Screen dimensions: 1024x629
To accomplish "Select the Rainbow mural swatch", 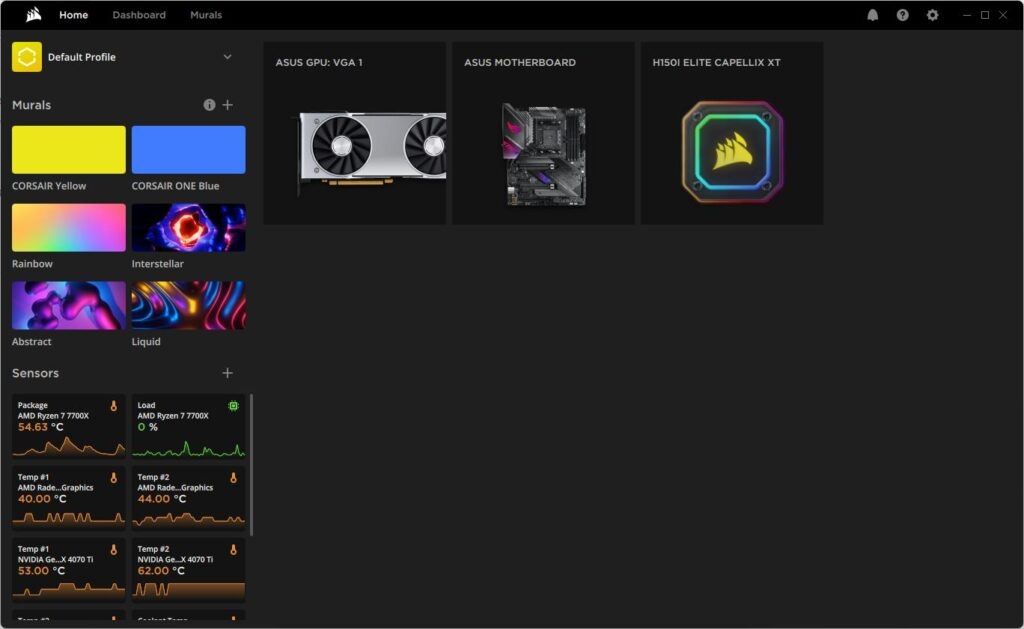I will [x=69, y=227].
